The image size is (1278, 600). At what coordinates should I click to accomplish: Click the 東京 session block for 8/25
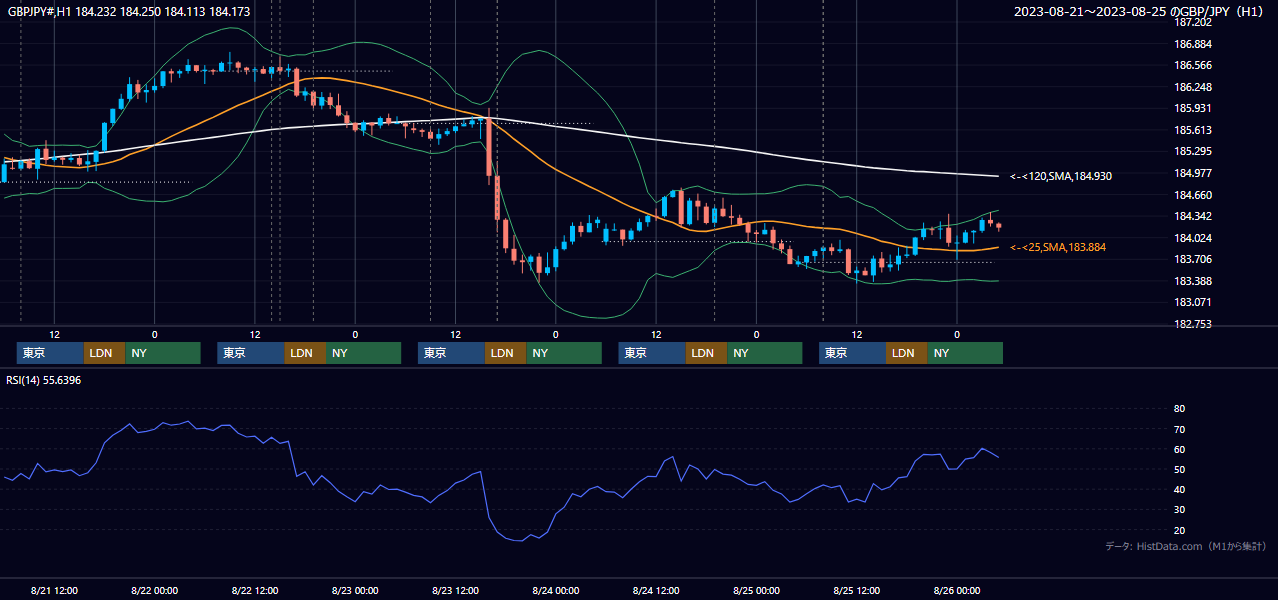[852, 353]
